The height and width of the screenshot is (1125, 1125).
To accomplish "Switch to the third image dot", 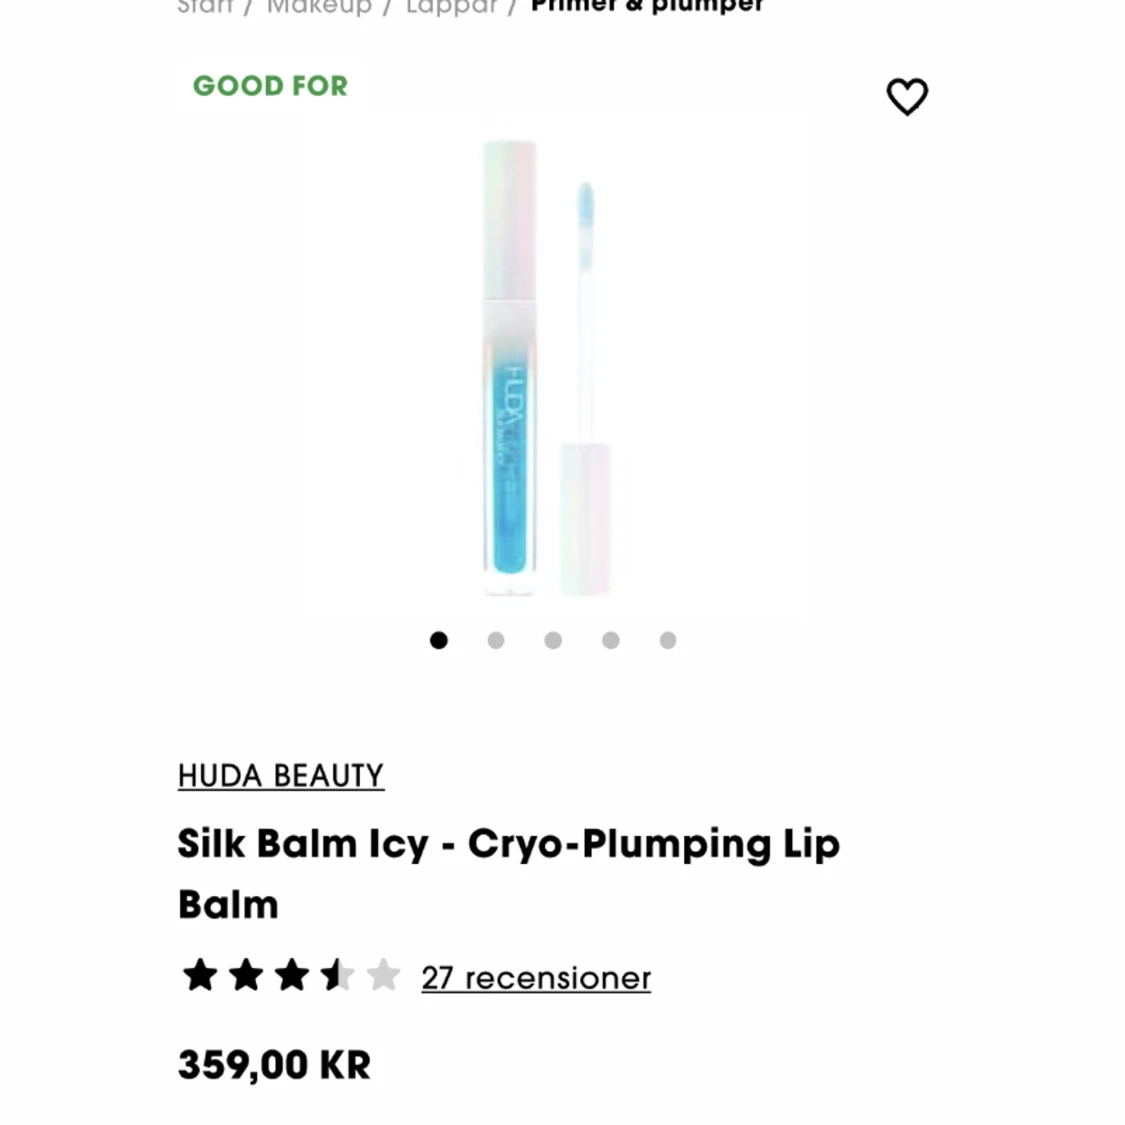I will pos(553,640).
